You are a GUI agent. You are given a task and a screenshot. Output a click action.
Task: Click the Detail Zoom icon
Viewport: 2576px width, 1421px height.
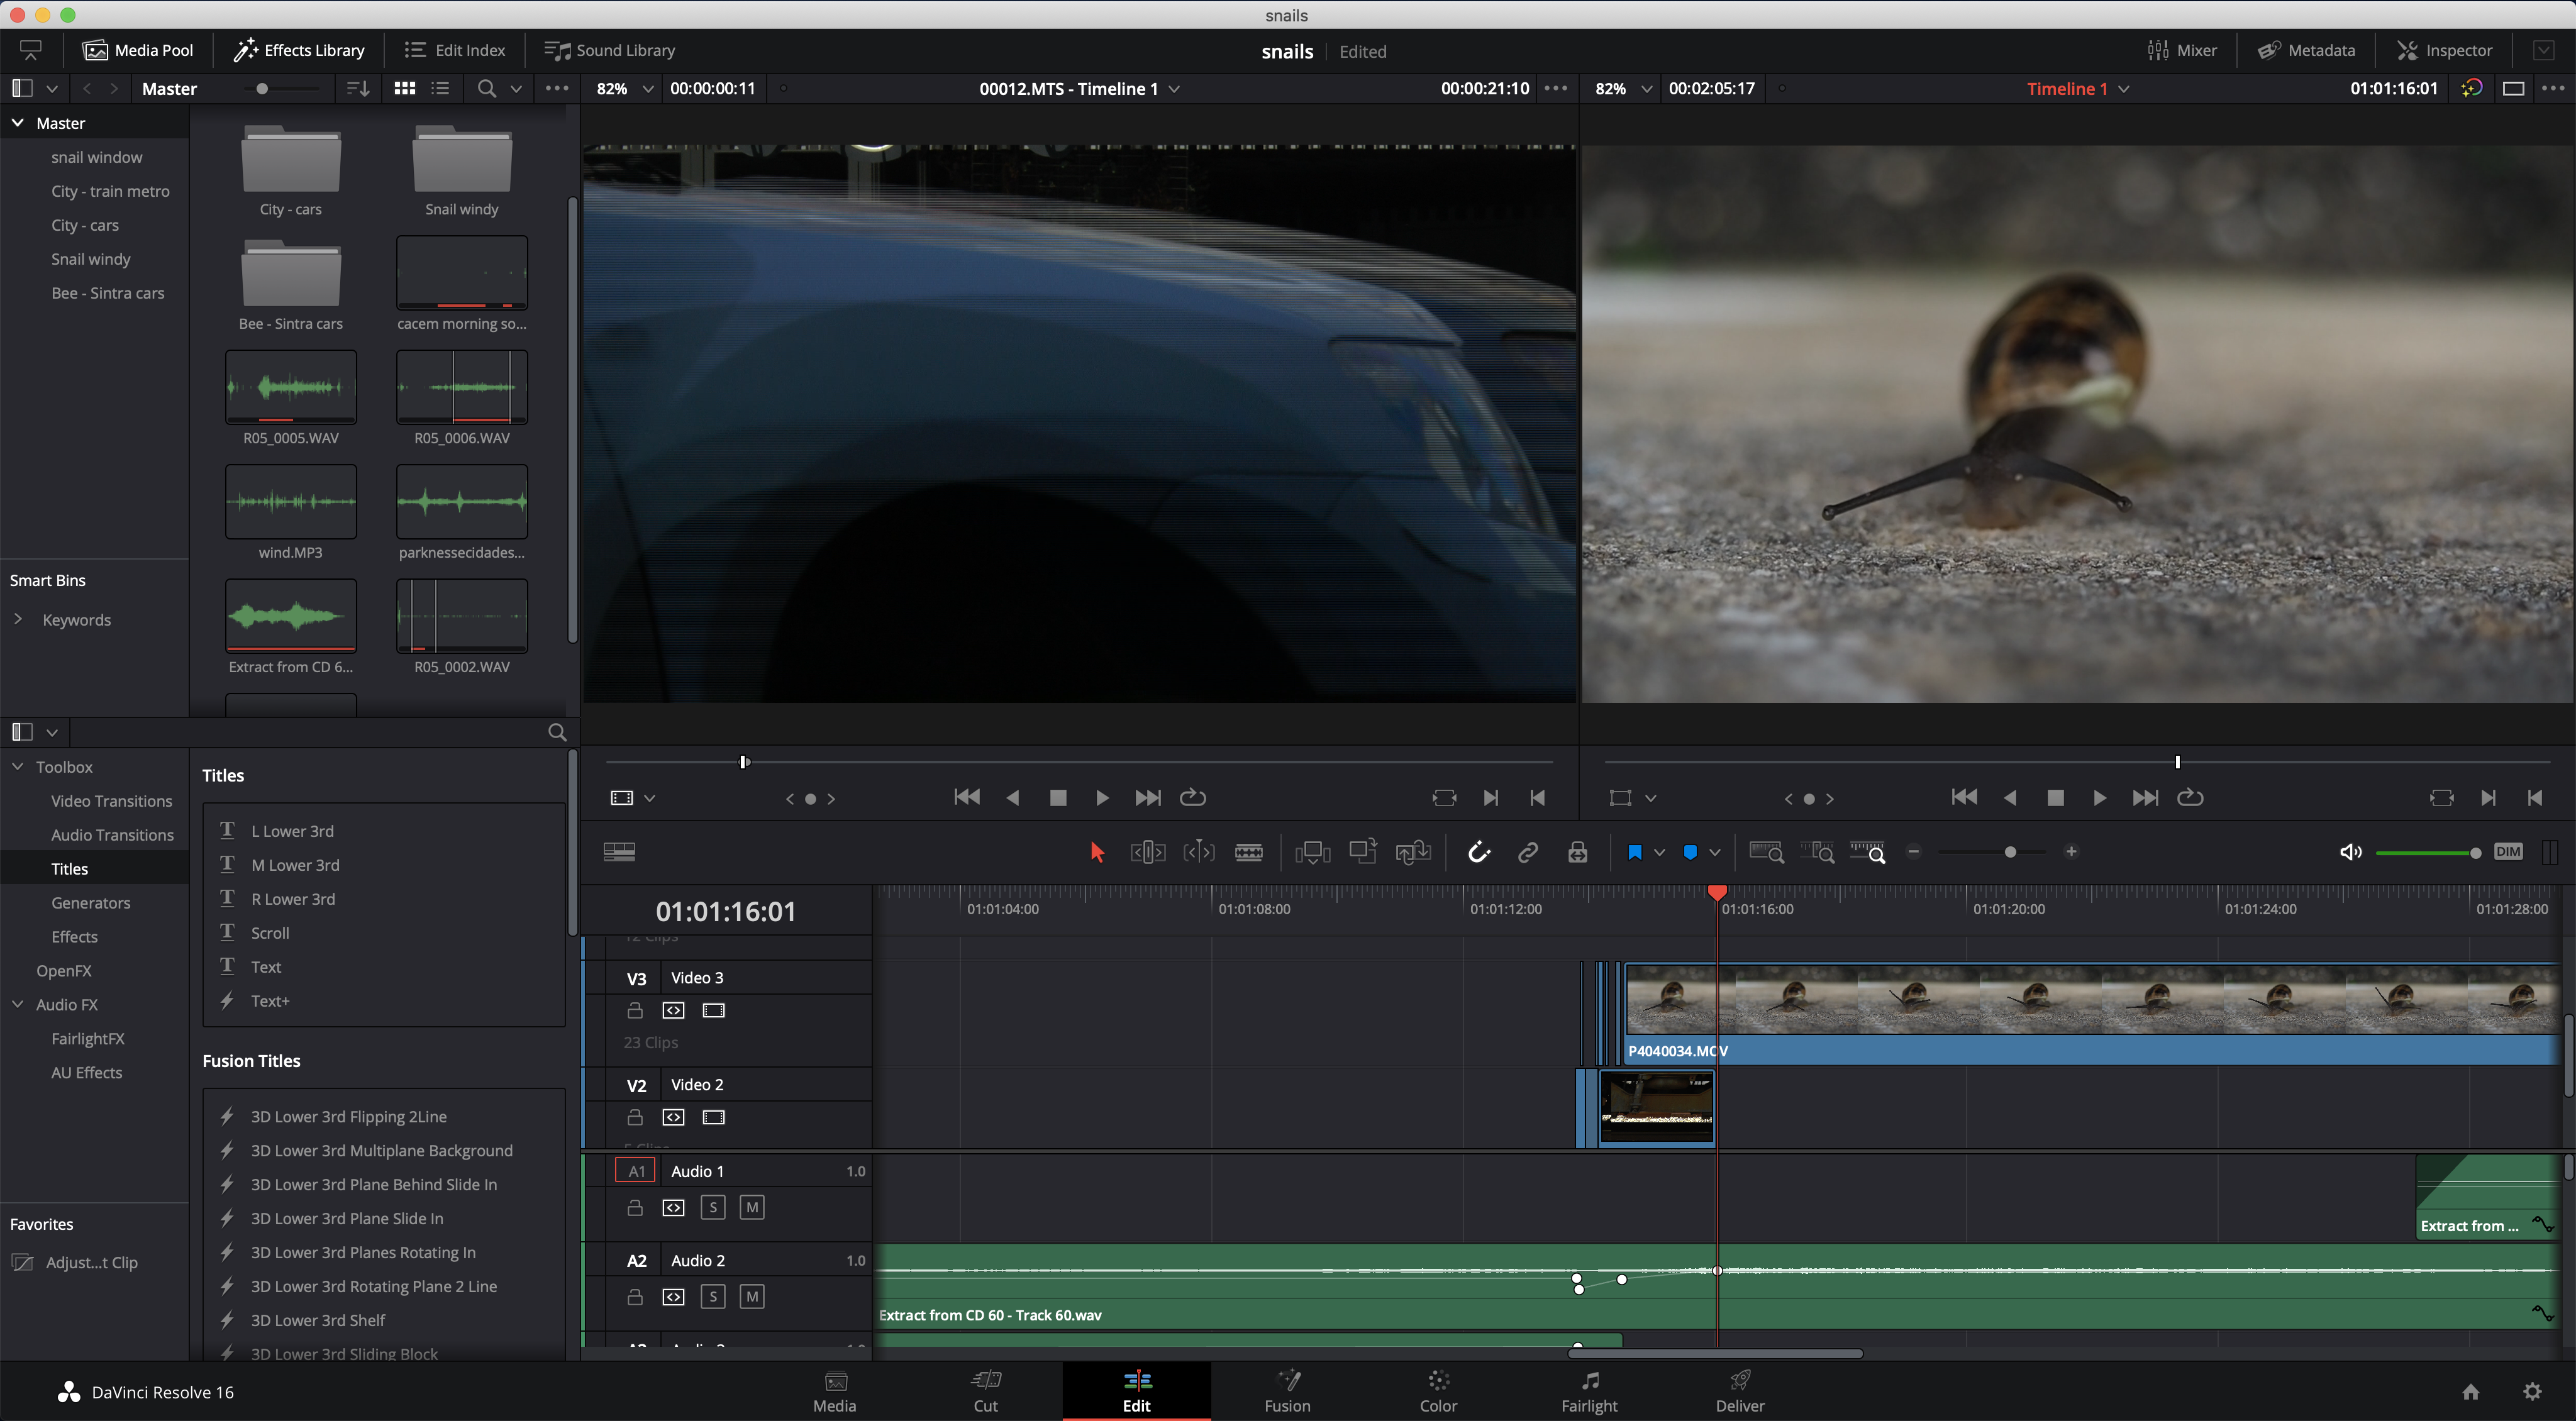pyautogui.click(x=1817, y=852)
